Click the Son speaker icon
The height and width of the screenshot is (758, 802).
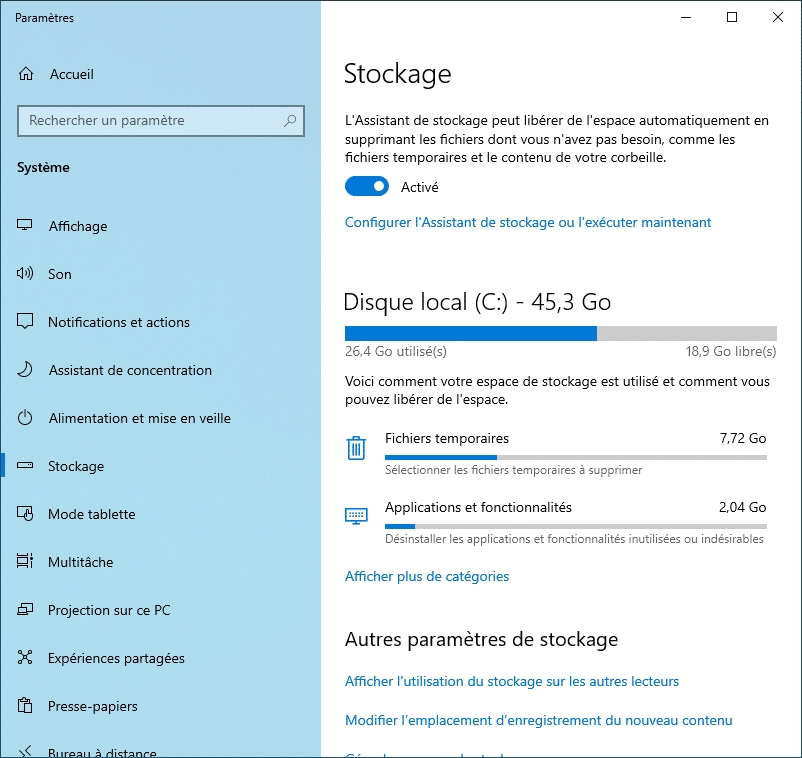[x=26, y=274]
